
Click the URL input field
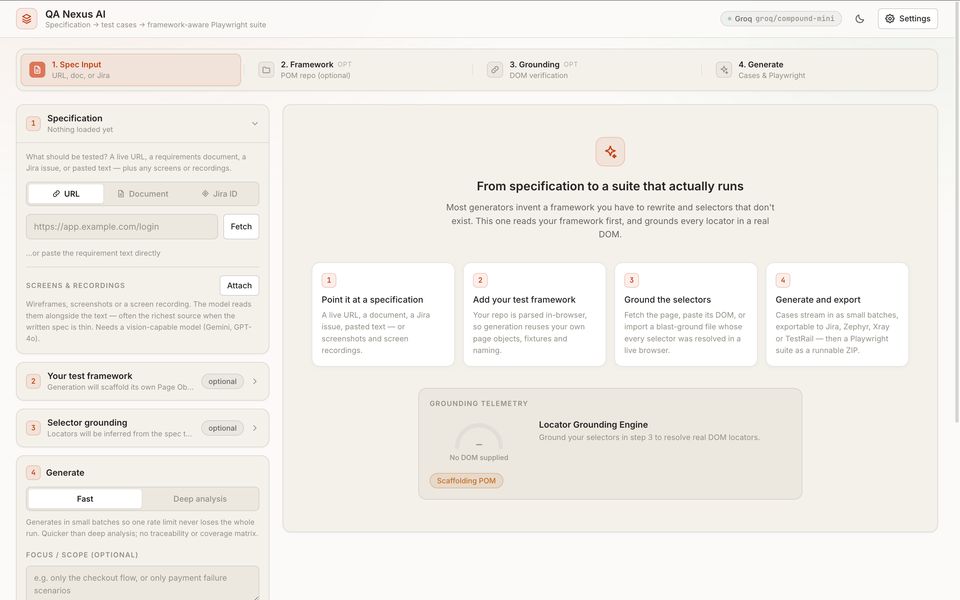[x=122, y=227]
